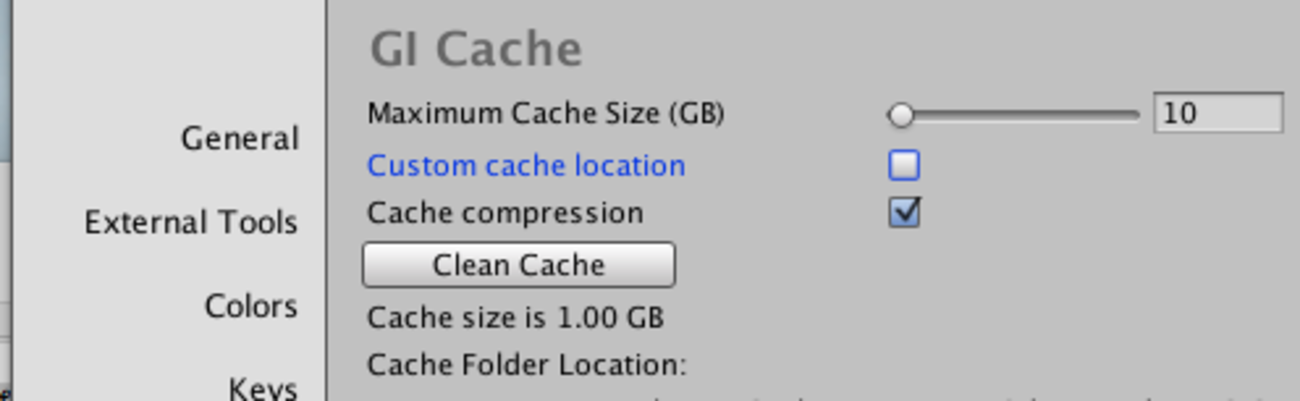Image resolution: width=1300 pixels, height=401 pixels.
Task: Disable the Cache compression checkbox
Action: pyautogui.click(x=904, y=212)
